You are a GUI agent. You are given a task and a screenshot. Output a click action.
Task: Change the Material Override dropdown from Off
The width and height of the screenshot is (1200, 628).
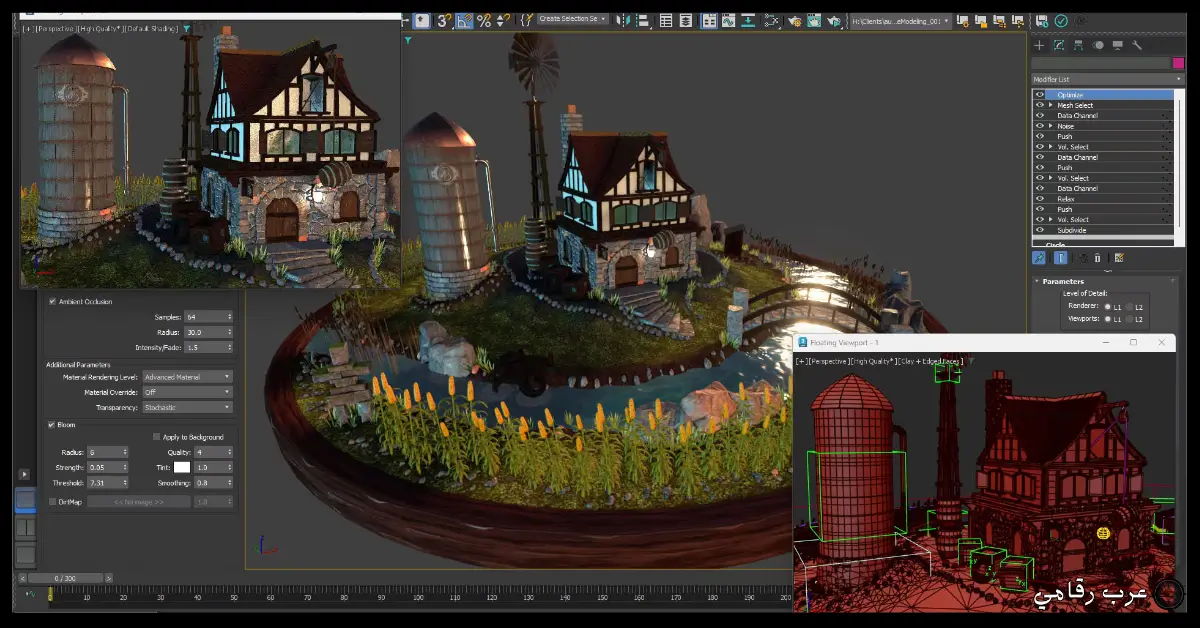(x=187, y=392)
